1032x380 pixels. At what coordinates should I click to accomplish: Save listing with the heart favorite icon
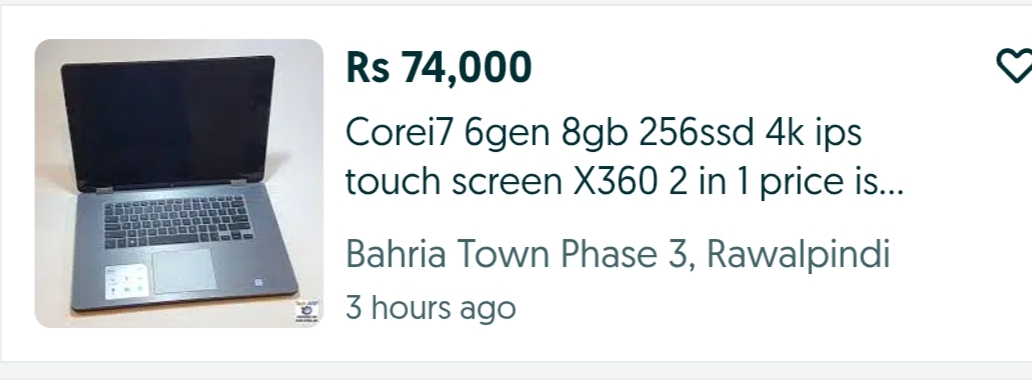(x=1014, y=65)
